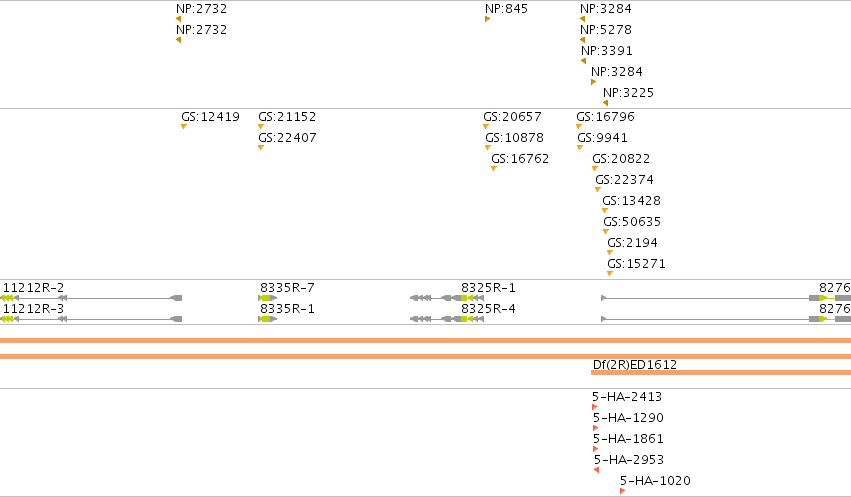Click the GS:10878 insertion marker
Image resolution: width=851 pixels, height=497 pixels.
click(x=488, y=148)
